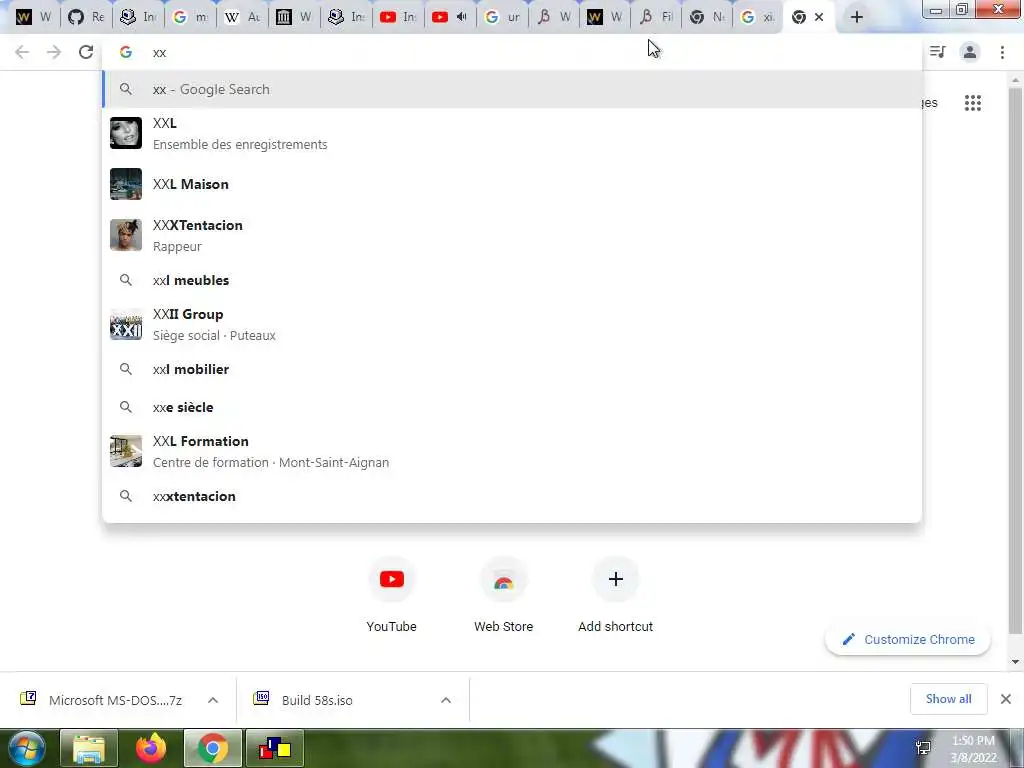Pick the XXL Maison suggestion
Image resolution: width=1024 pixels, height=768 pixels.
click(x=512, y=184)
